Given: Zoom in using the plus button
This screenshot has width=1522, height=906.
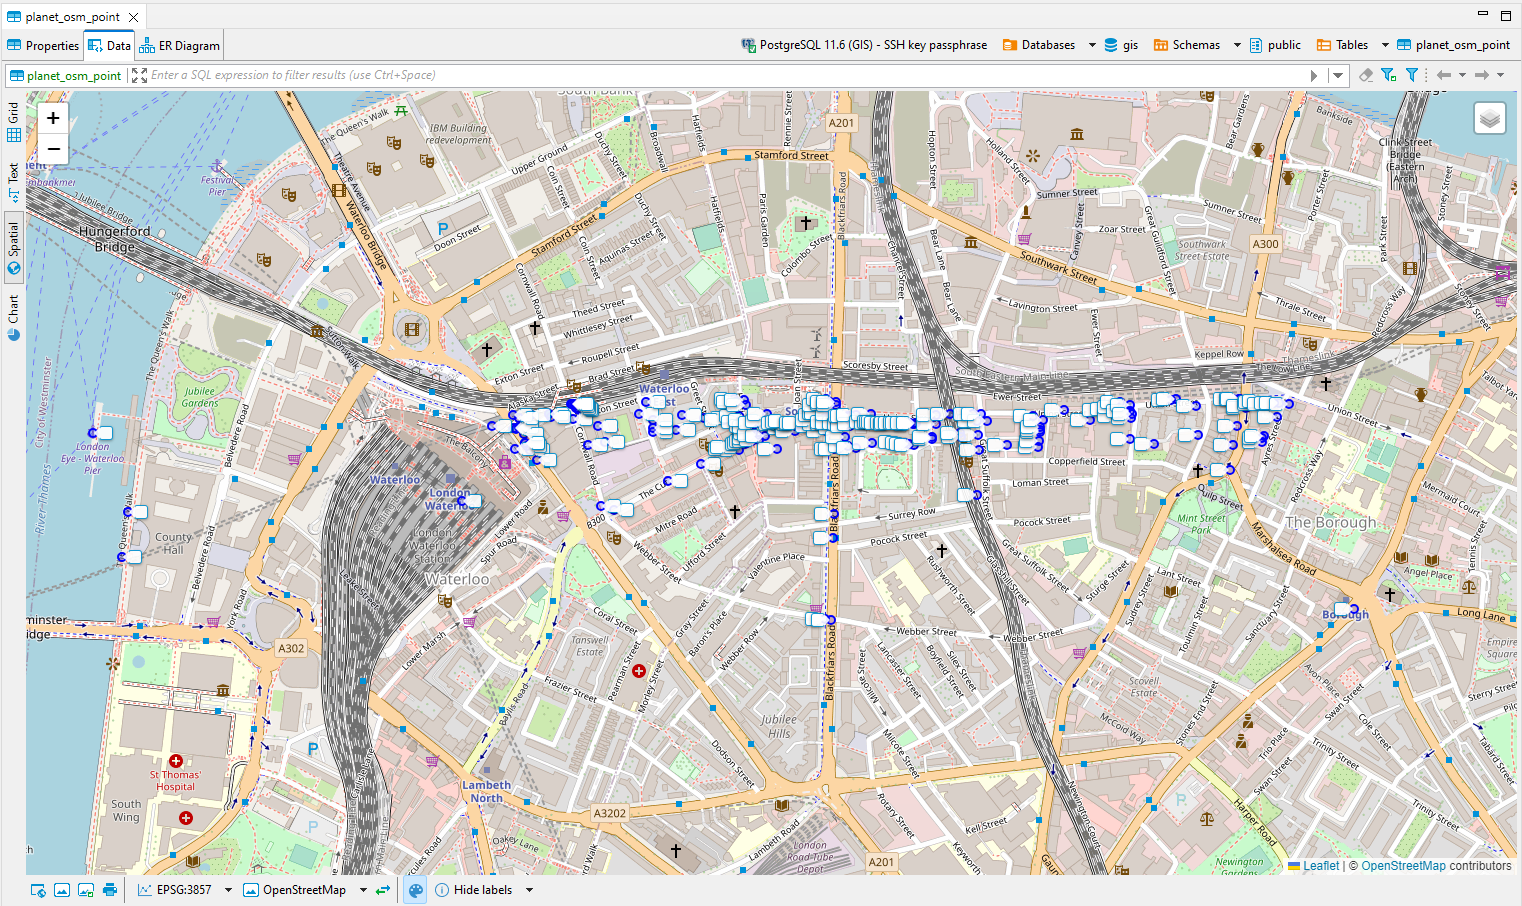Looking at the screenshot, I should (52, 118).
